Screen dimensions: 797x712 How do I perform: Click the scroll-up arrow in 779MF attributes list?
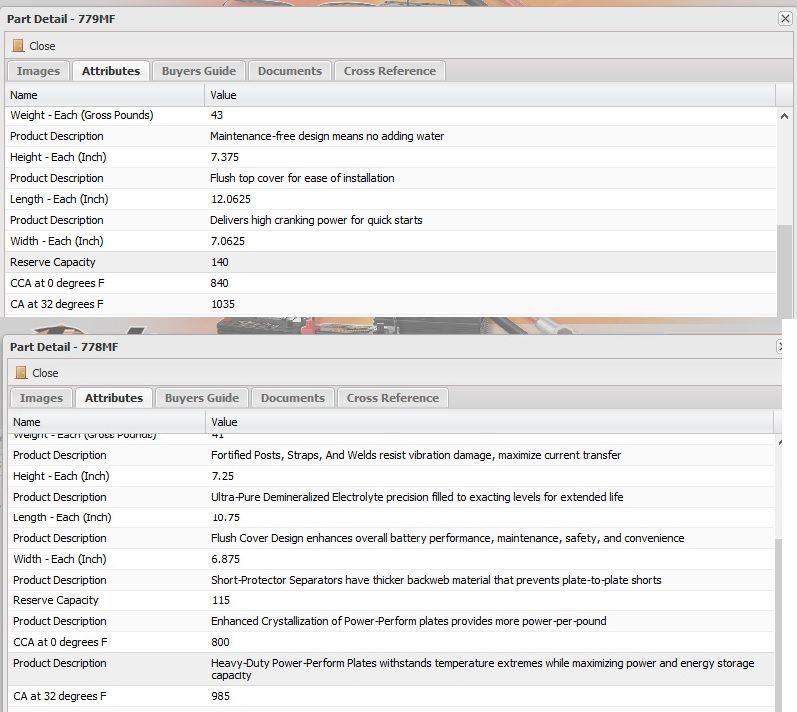pyautogui.click(x=784, y=116)
